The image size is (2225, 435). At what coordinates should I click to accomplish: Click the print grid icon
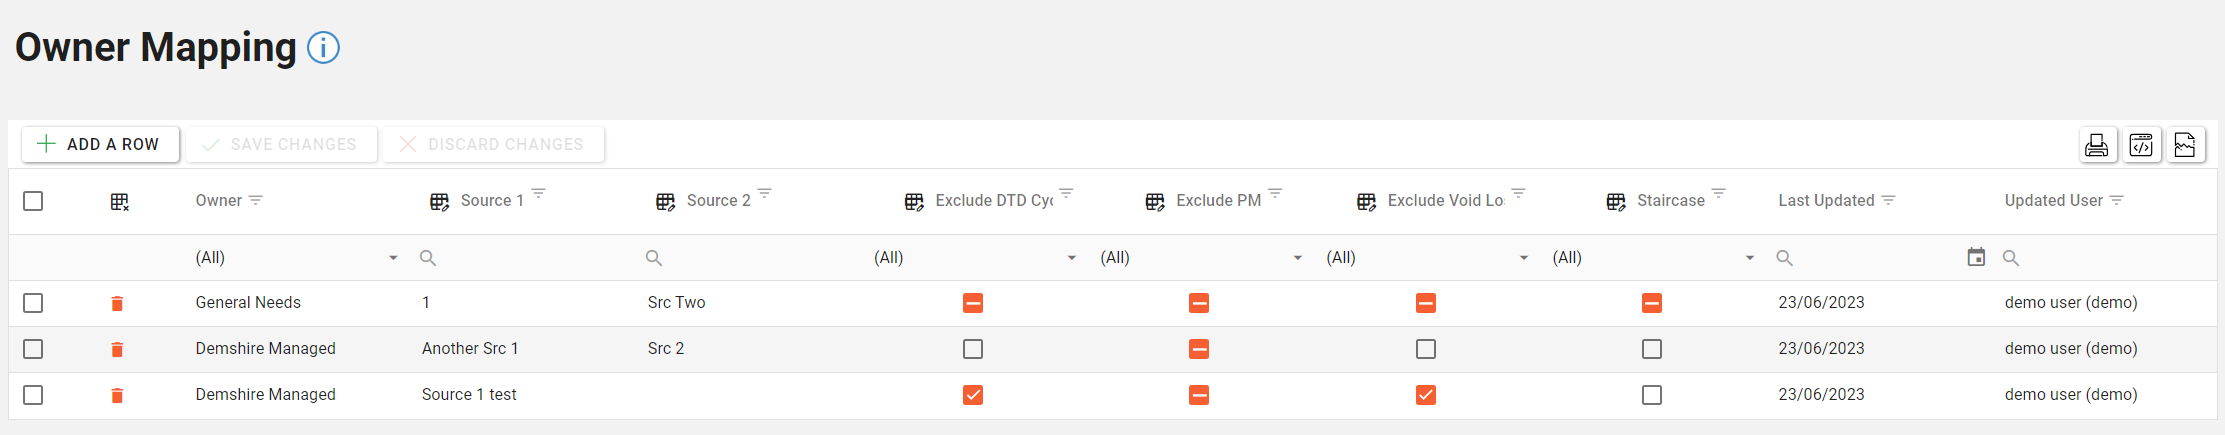coord(2096,145)
